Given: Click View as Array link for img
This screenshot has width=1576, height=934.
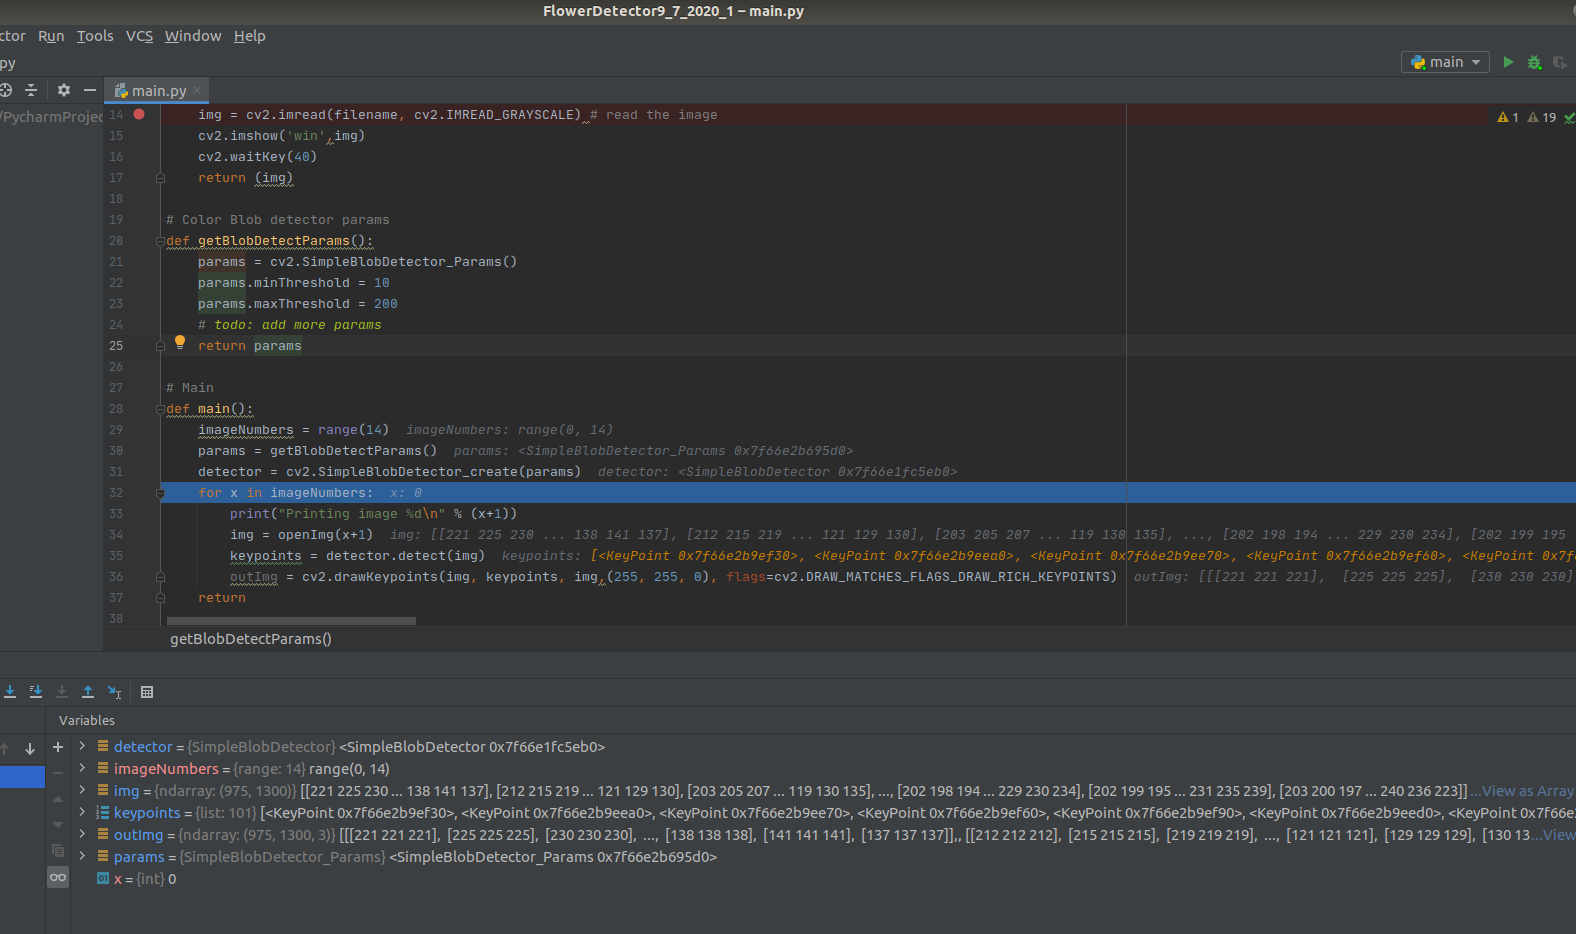Looking at the screenshot, I should click(1526, 791).
